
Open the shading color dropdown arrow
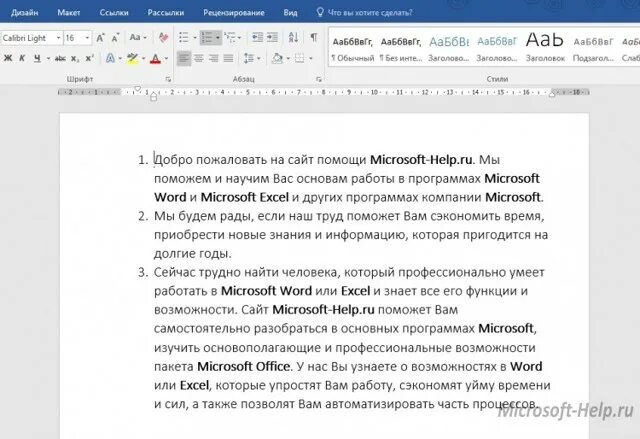coord(288,58)
